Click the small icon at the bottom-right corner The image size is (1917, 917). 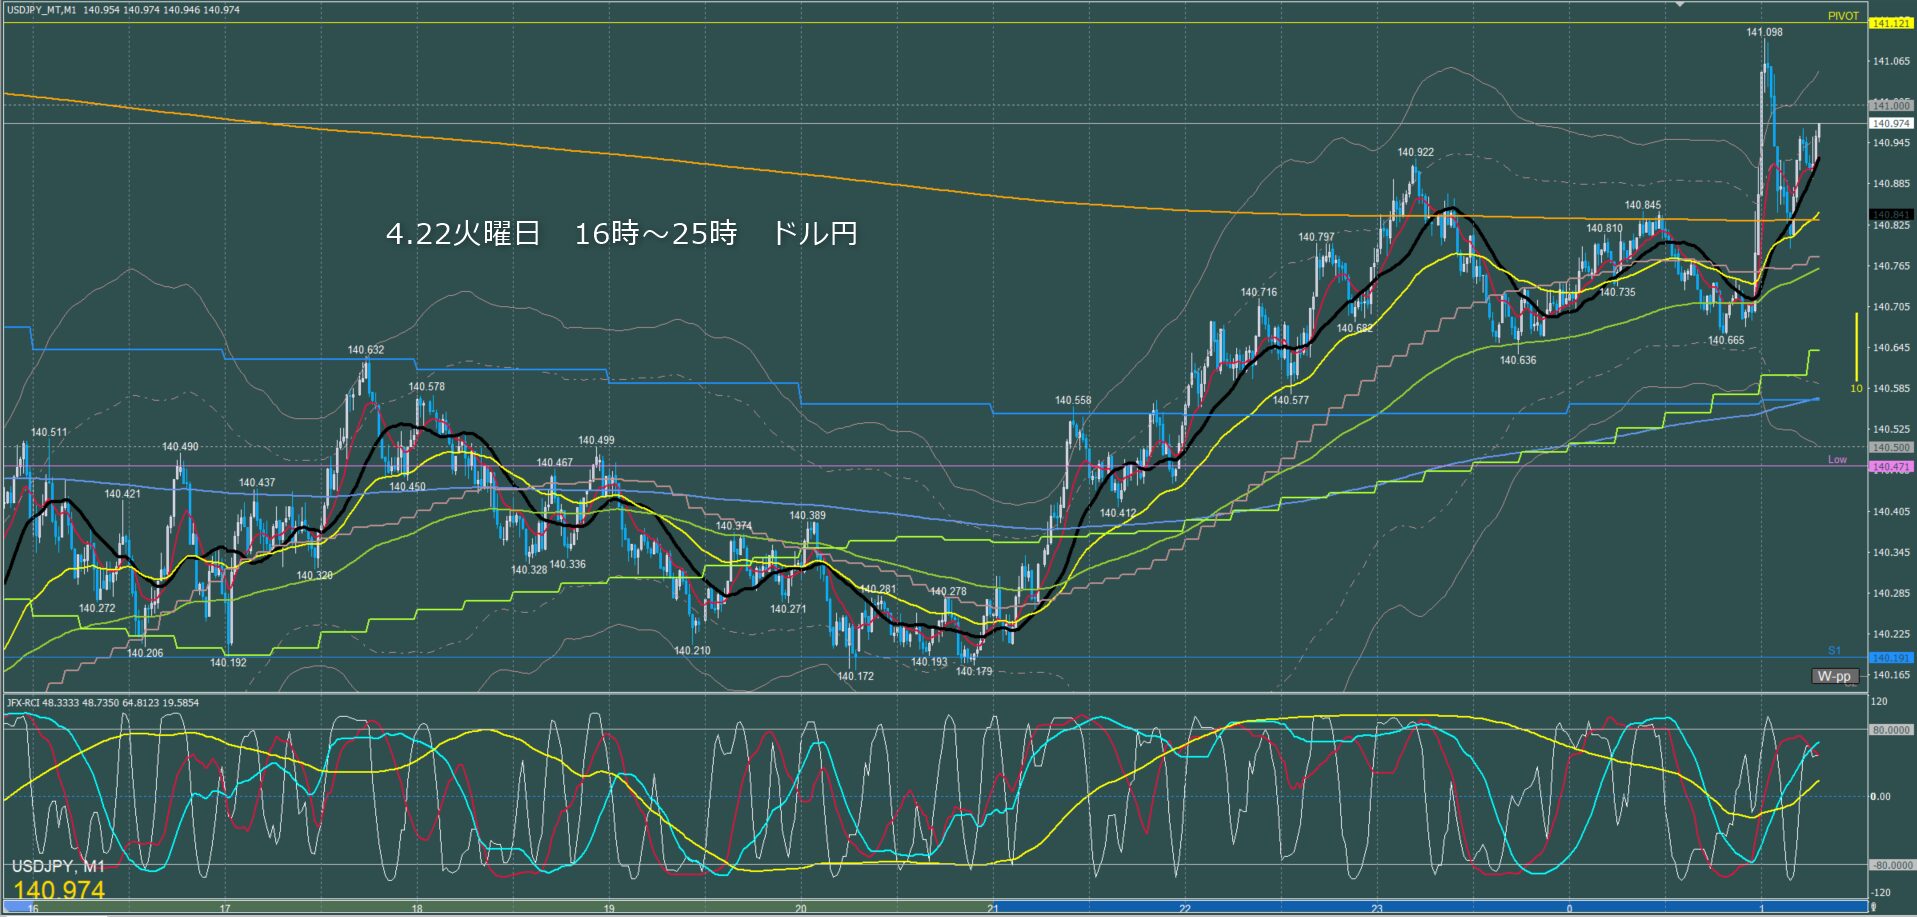tap(1873, 908)
